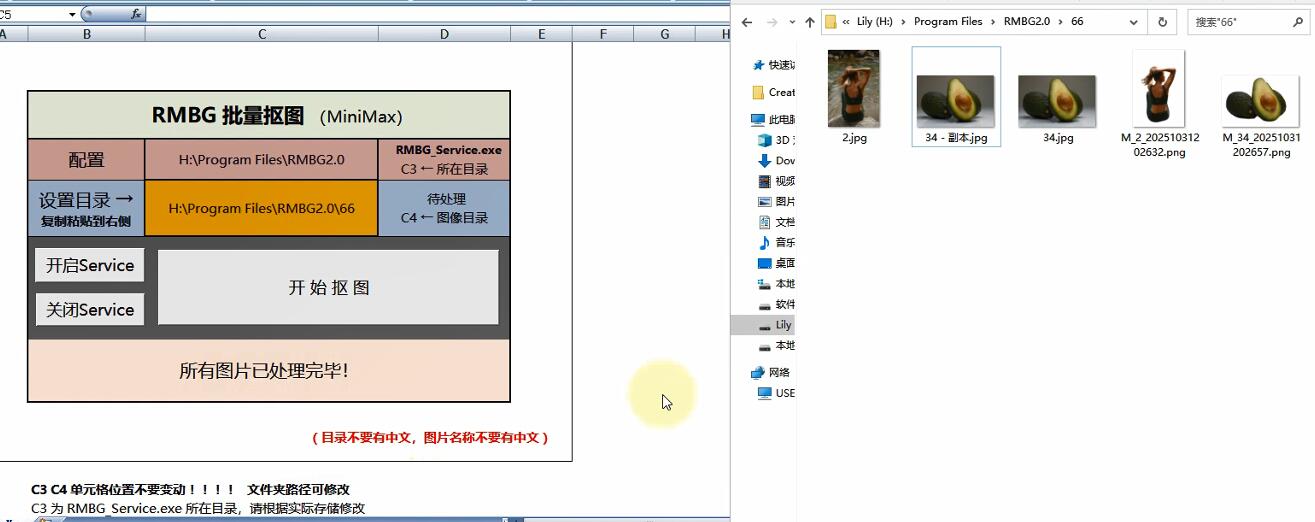Select the orange image directory path cell
1315x522 pixels.
pyautogui.click(x=261, y=209)
